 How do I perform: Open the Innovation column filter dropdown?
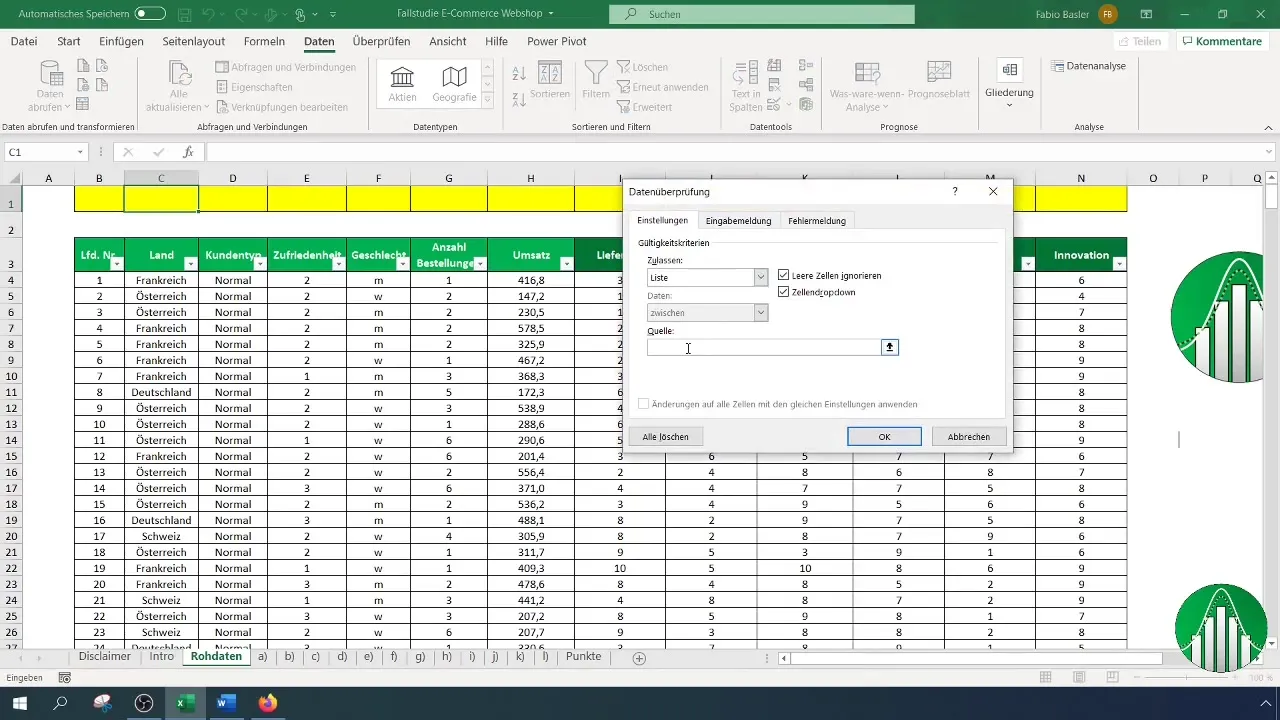(1119, 264)
